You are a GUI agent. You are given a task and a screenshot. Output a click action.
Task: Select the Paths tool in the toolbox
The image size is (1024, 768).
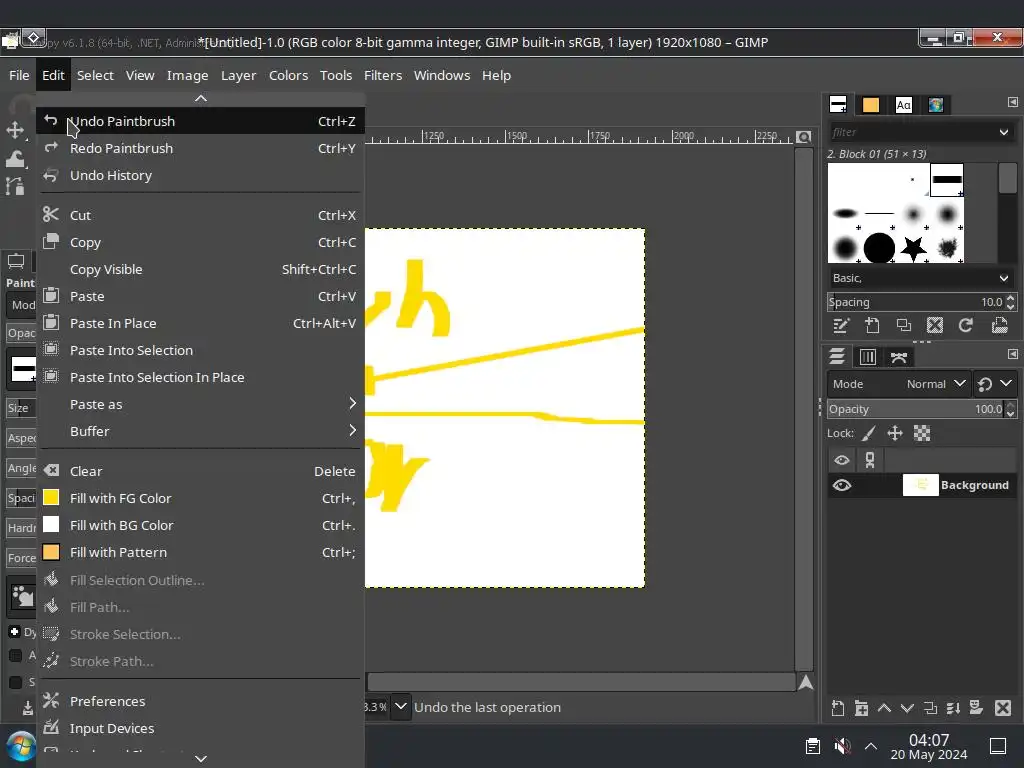15,186
